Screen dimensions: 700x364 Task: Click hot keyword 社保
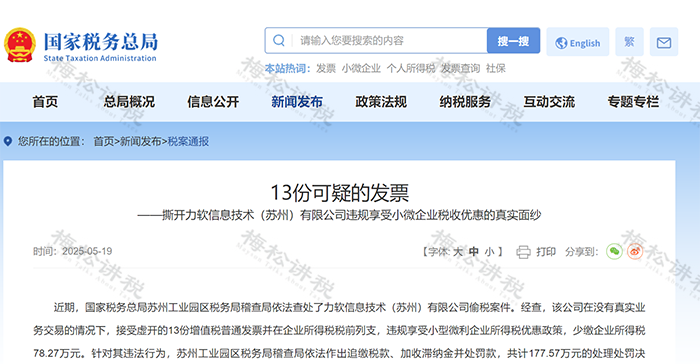496,68
